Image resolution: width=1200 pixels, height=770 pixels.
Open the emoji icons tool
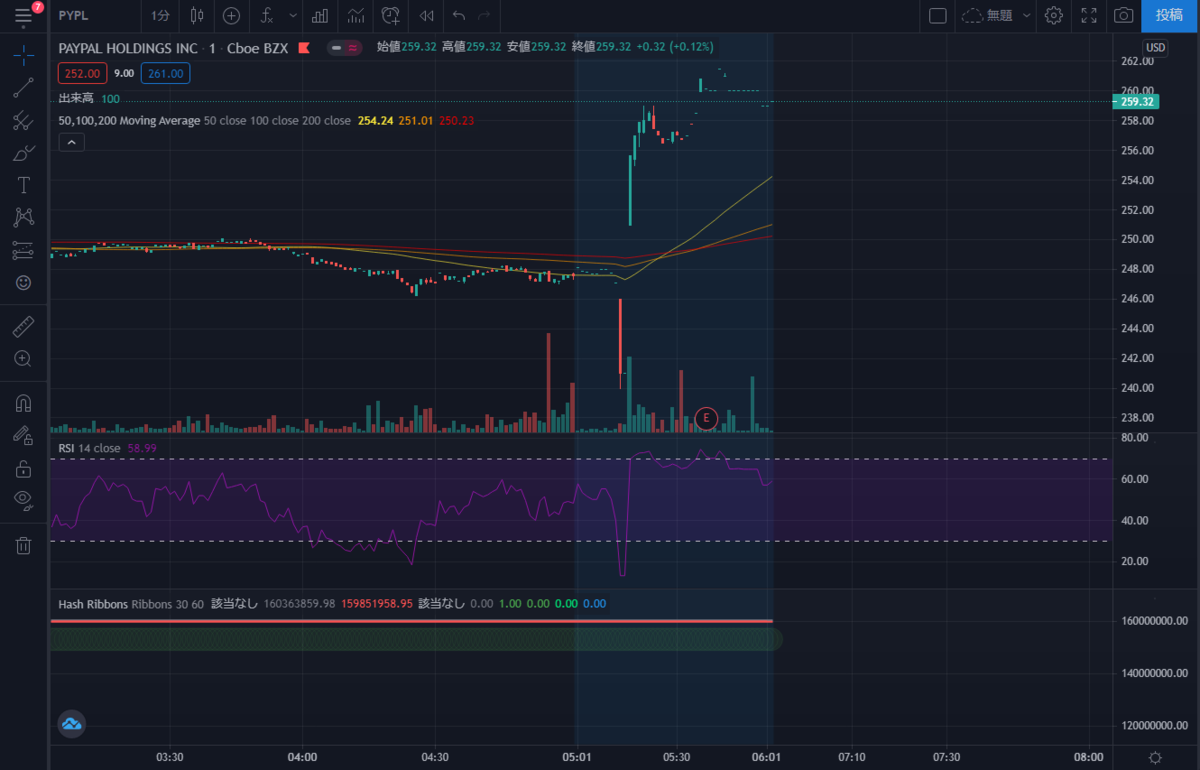(x=24, y=283)
